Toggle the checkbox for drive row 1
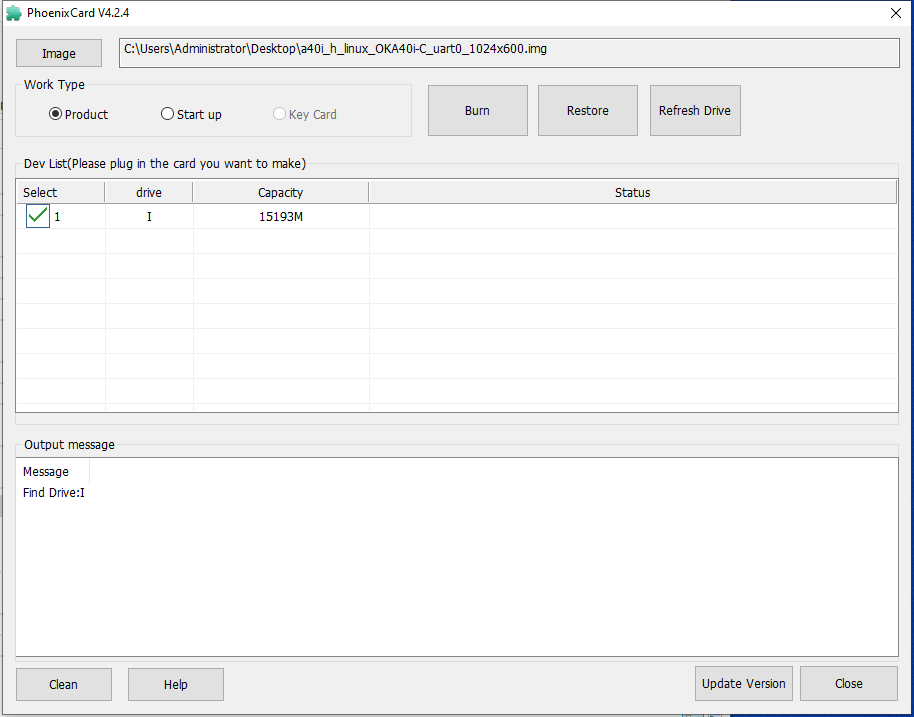 [38, 216]
